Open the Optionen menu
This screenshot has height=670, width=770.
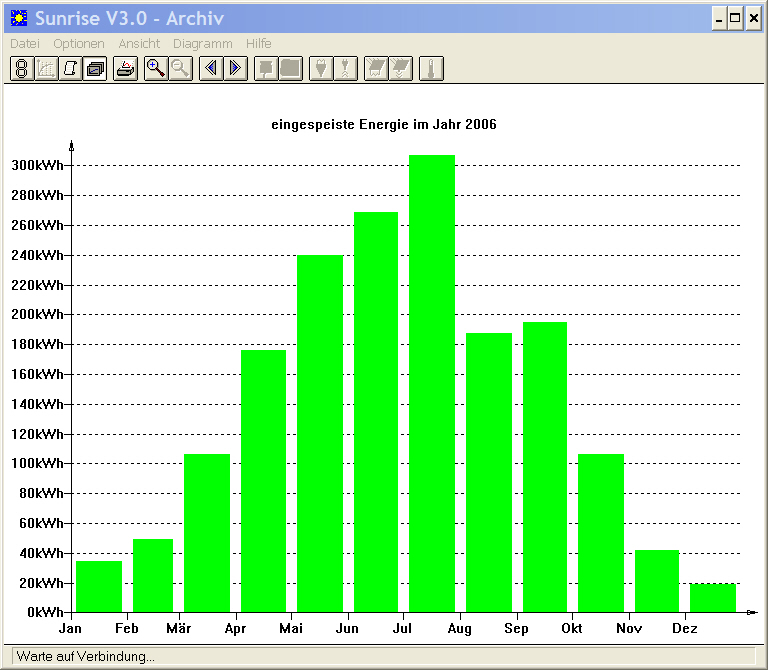79,44
